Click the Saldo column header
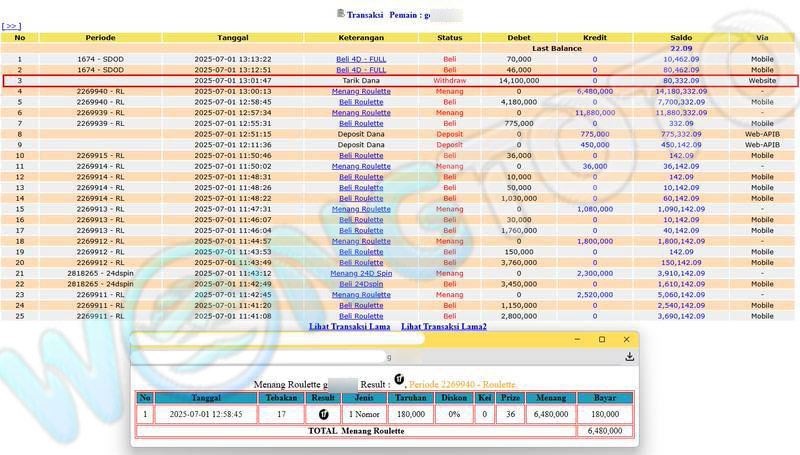 pos(681,37)
